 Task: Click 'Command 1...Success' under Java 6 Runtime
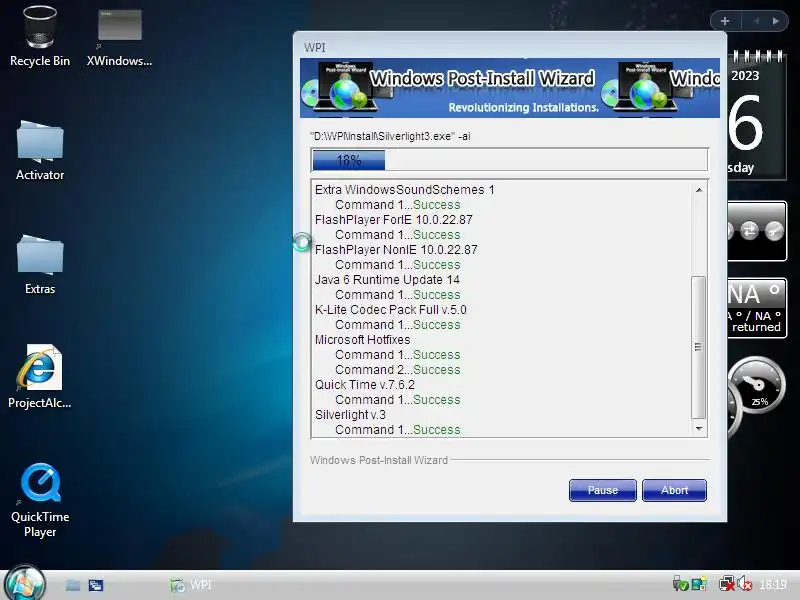tap(397, 295)
